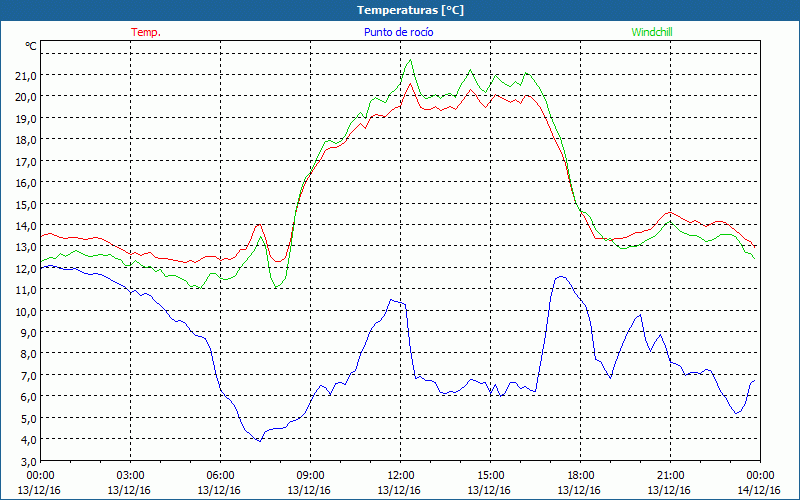The width and height of the screenshot is (800, 500).
Task: Click the green windchill peak just after 12:00
Action: click(x=410, y=60)
